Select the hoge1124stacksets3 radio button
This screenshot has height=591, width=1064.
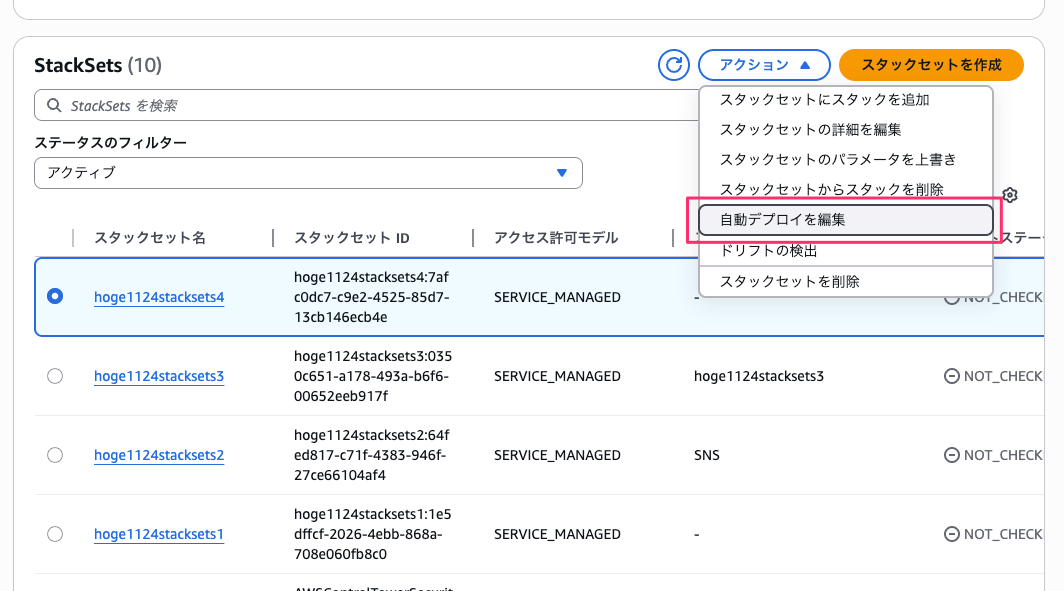point(55,376)
